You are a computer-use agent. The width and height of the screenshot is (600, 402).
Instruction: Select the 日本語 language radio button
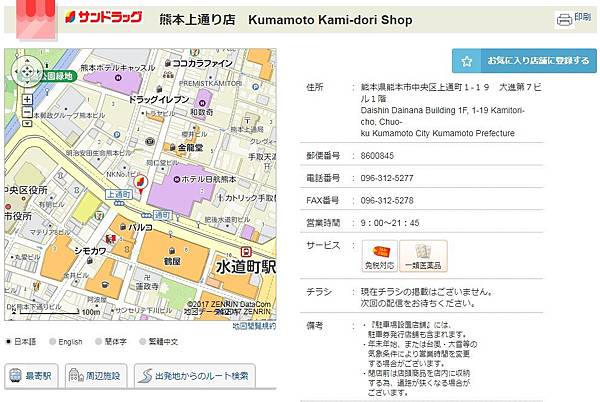coord(8,341)
